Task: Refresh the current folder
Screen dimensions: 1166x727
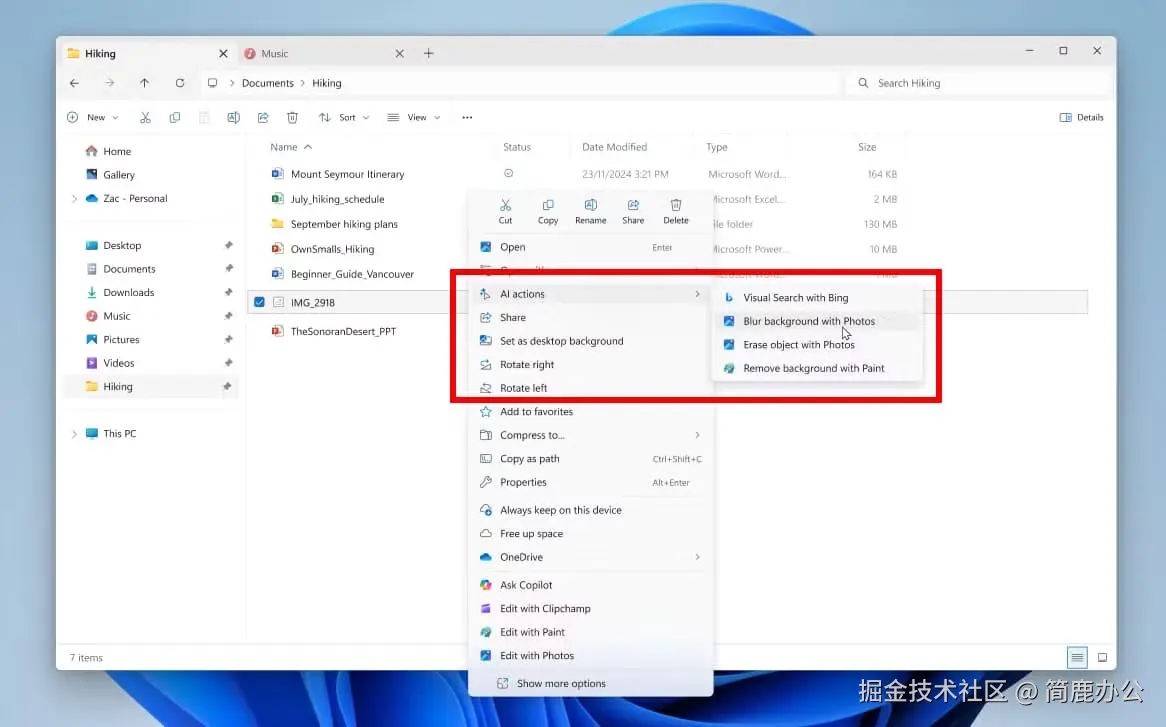Action: click(x=180, y=83)
